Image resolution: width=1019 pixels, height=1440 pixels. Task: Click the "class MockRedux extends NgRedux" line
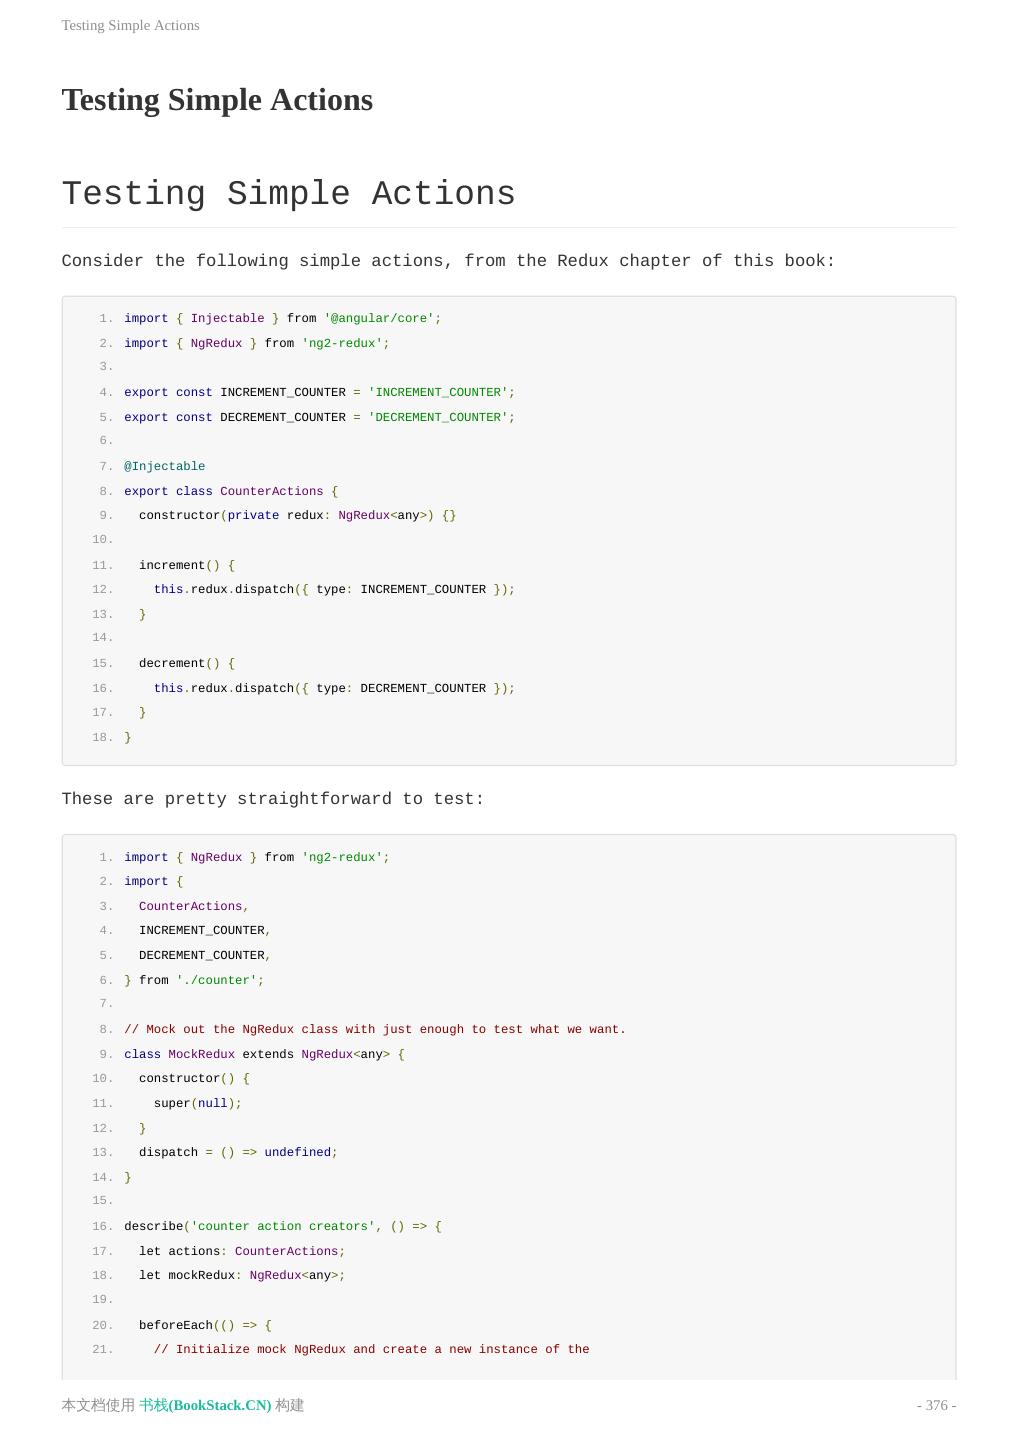click(x=264, y=1055)
